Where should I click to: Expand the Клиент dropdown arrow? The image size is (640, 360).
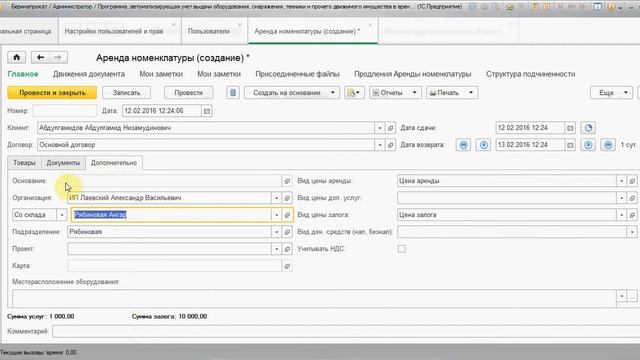click(380, 128)
